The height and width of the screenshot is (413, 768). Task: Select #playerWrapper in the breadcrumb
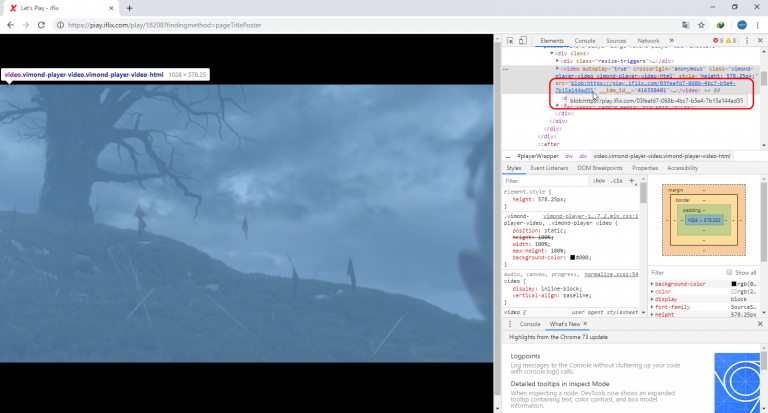(537, 156)
